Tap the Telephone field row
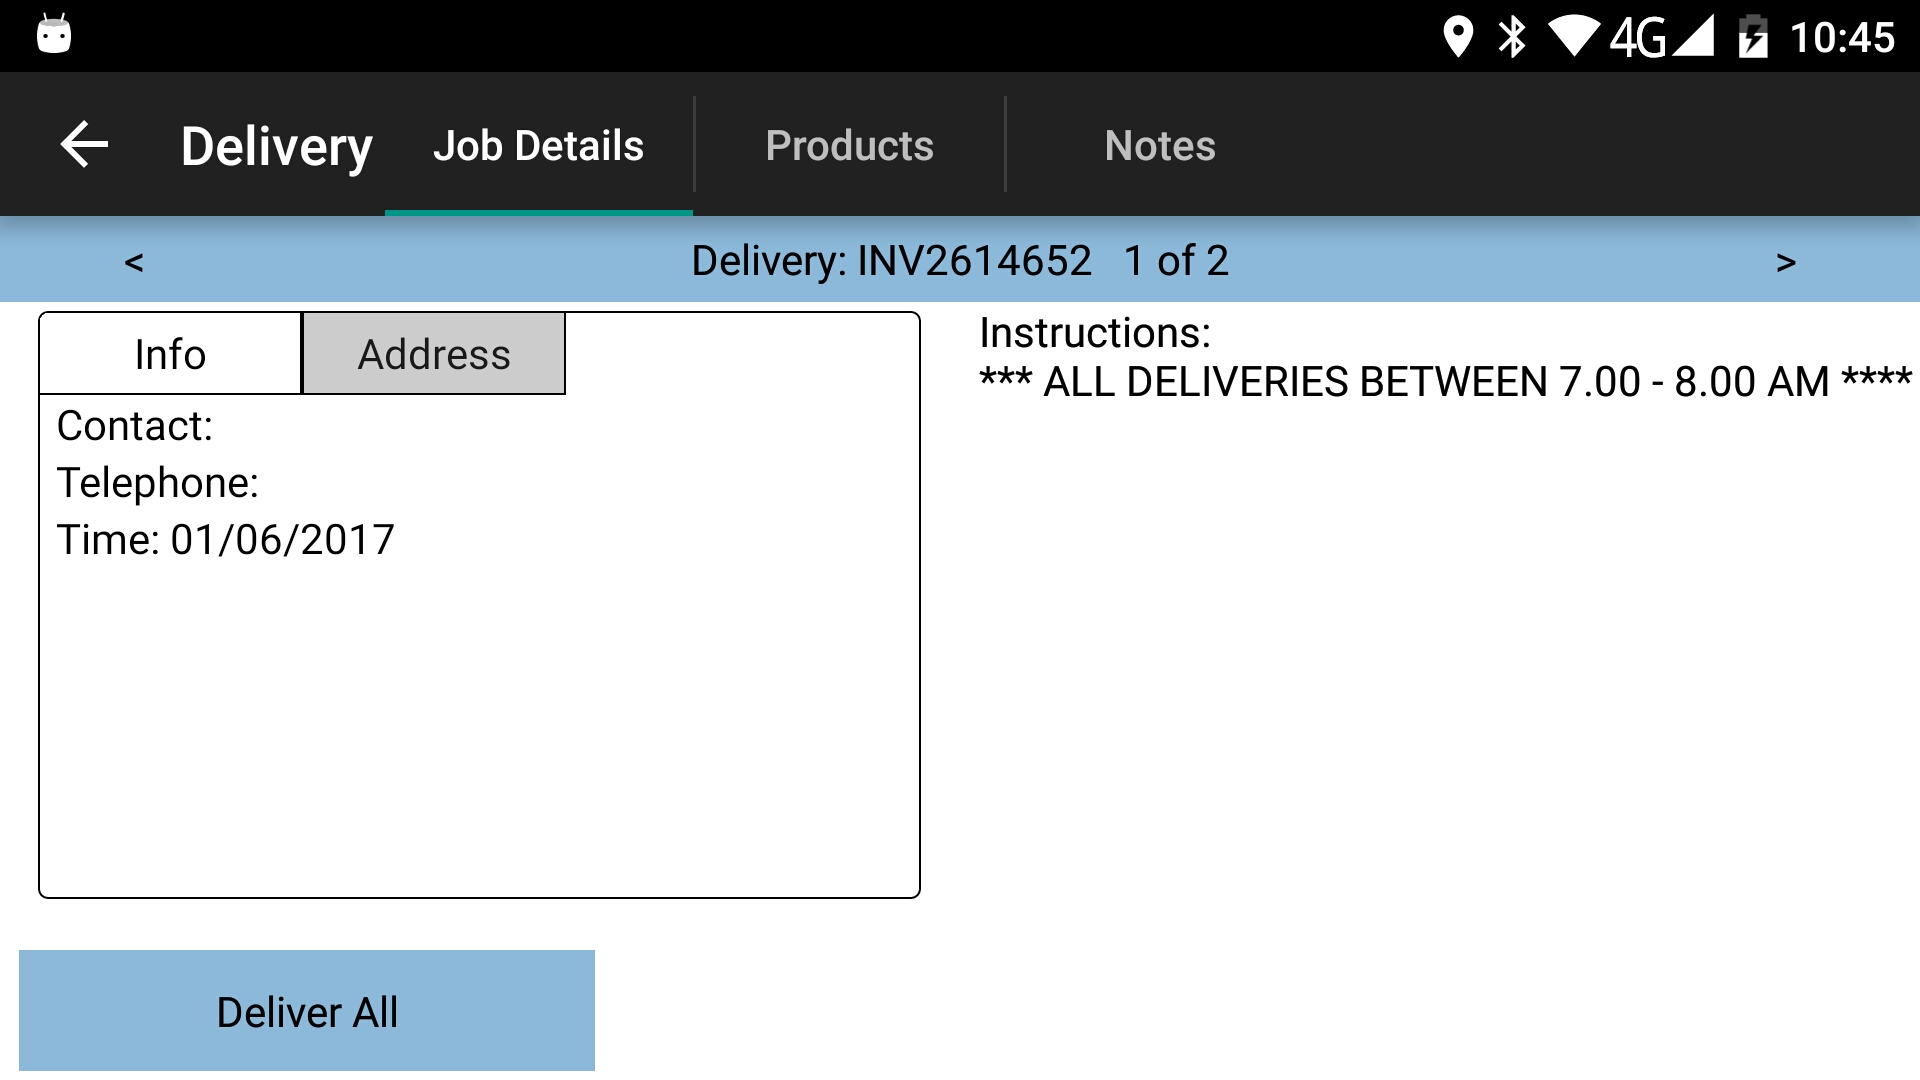The width and height of the screenshot is (1920, 1080). 479,483
